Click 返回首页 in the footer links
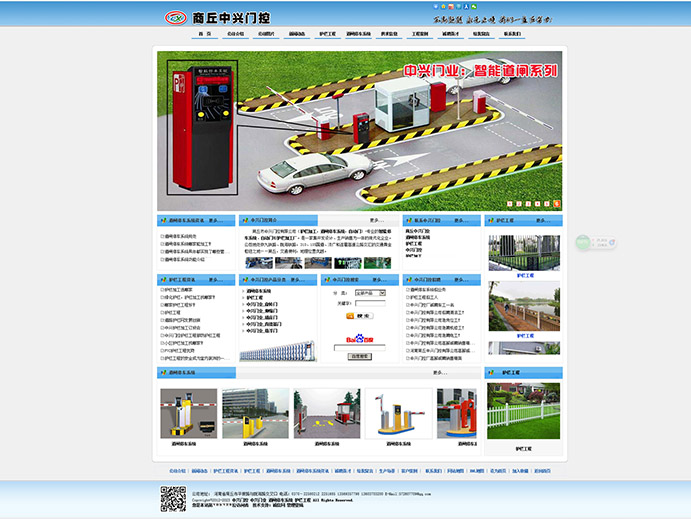691x519 pixels. (542, 471)
